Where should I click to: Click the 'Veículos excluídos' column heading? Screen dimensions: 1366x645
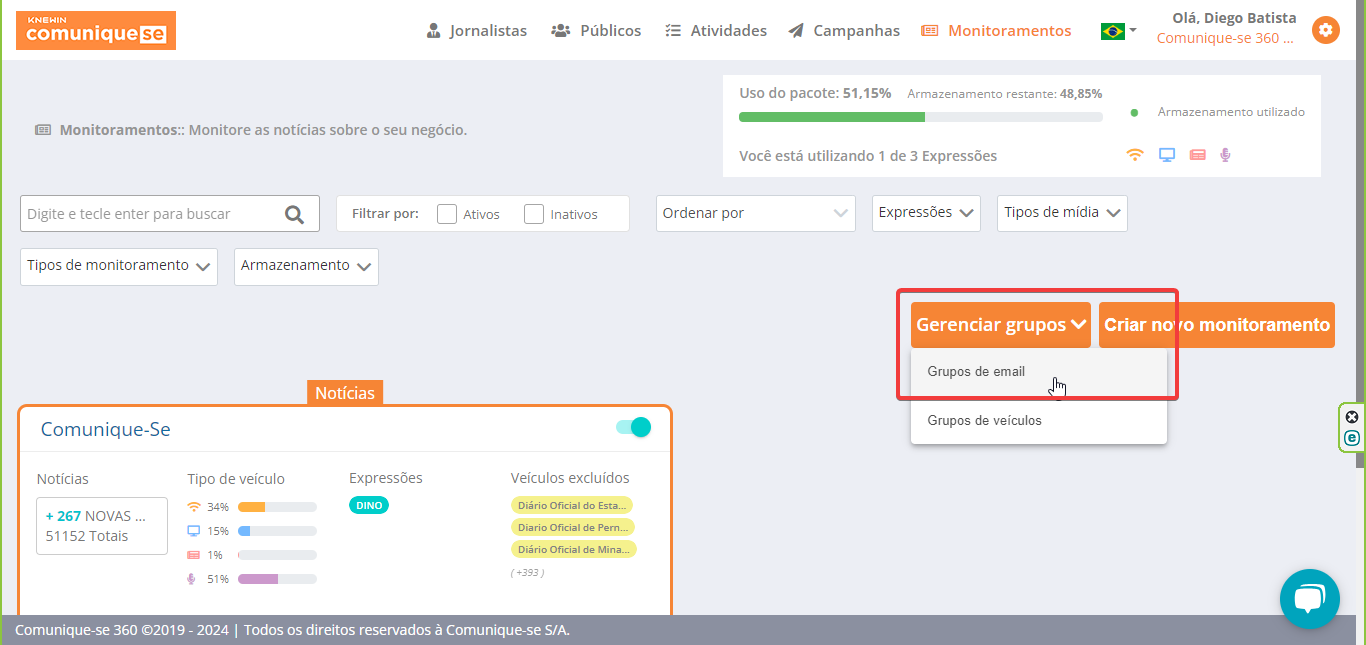570,478
